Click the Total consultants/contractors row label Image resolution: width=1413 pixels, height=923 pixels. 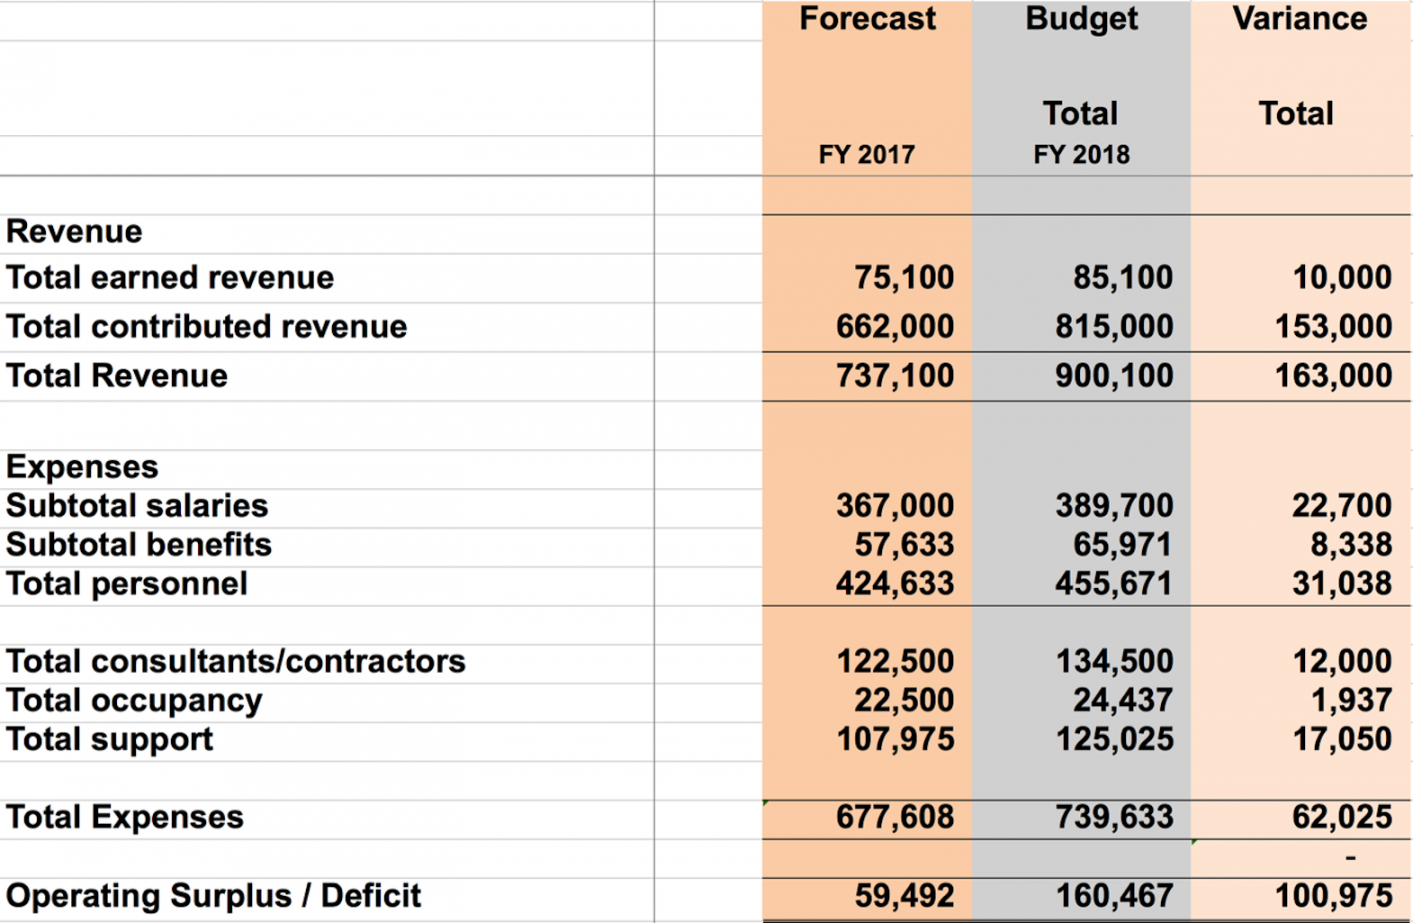click(x=236, y=662)
